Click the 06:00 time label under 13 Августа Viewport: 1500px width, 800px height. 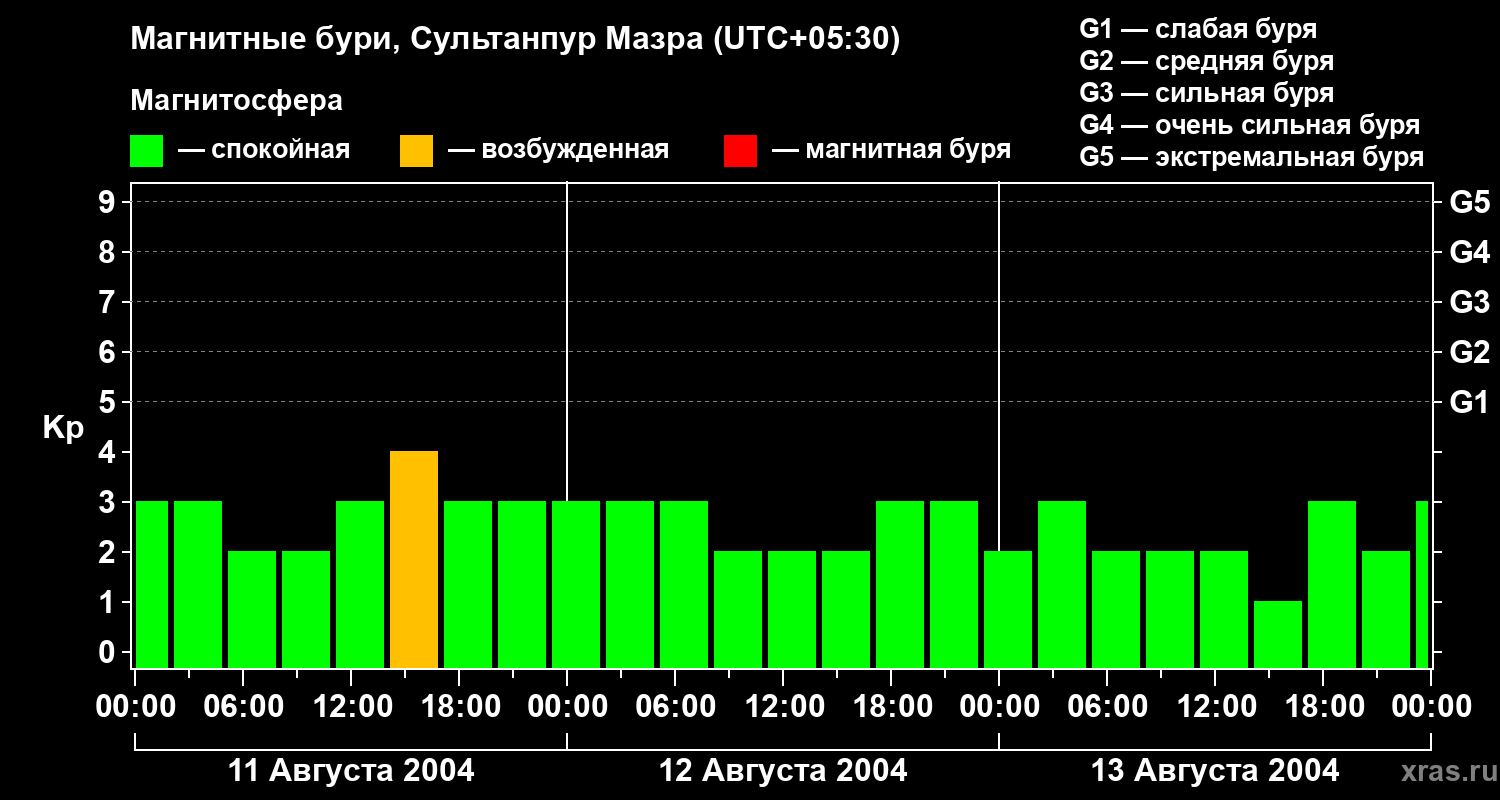click(1108, 707)
